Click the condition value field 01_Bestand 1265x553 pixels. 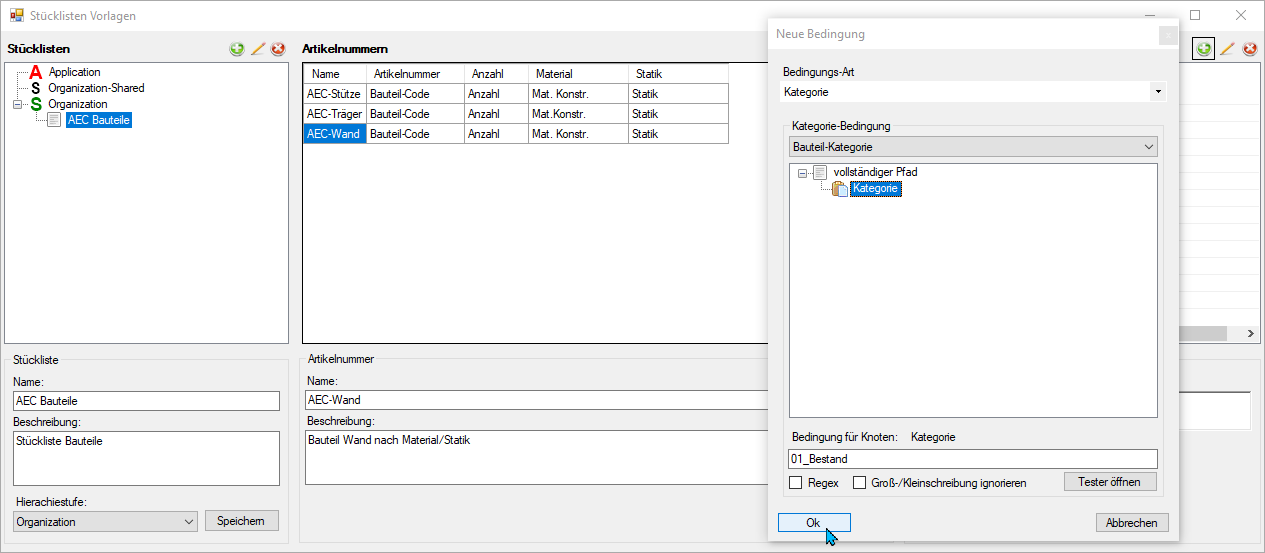[973, 459]
